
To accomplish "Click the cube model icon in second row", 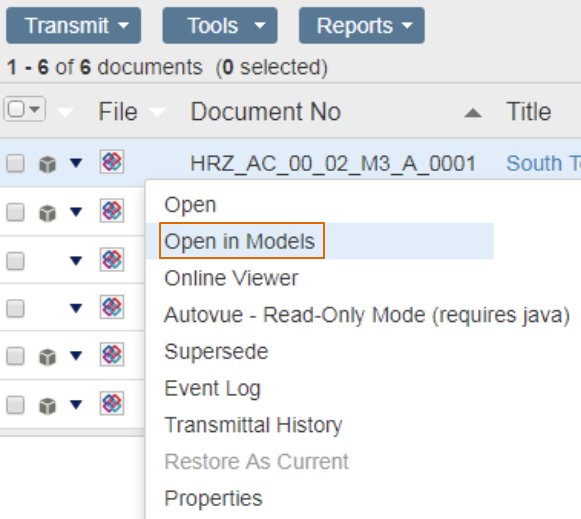I will 47,213.
